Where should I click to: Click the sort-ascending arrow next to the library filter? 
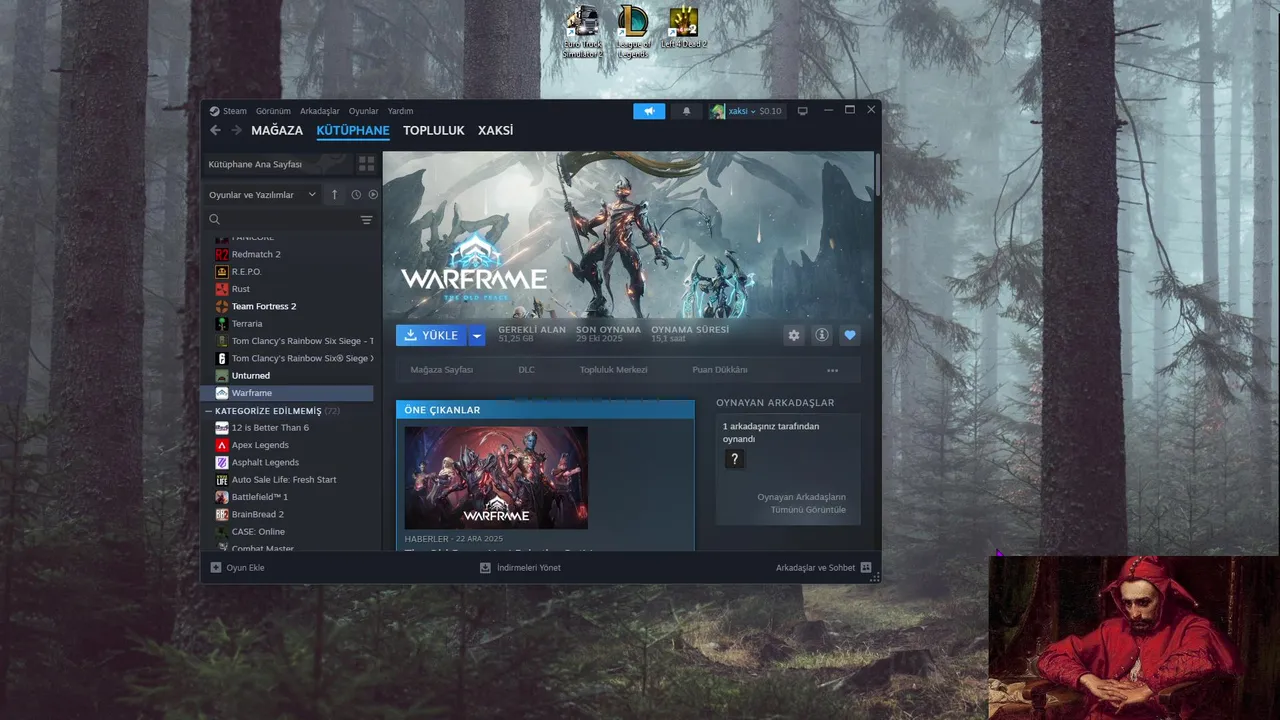(335, 195)
